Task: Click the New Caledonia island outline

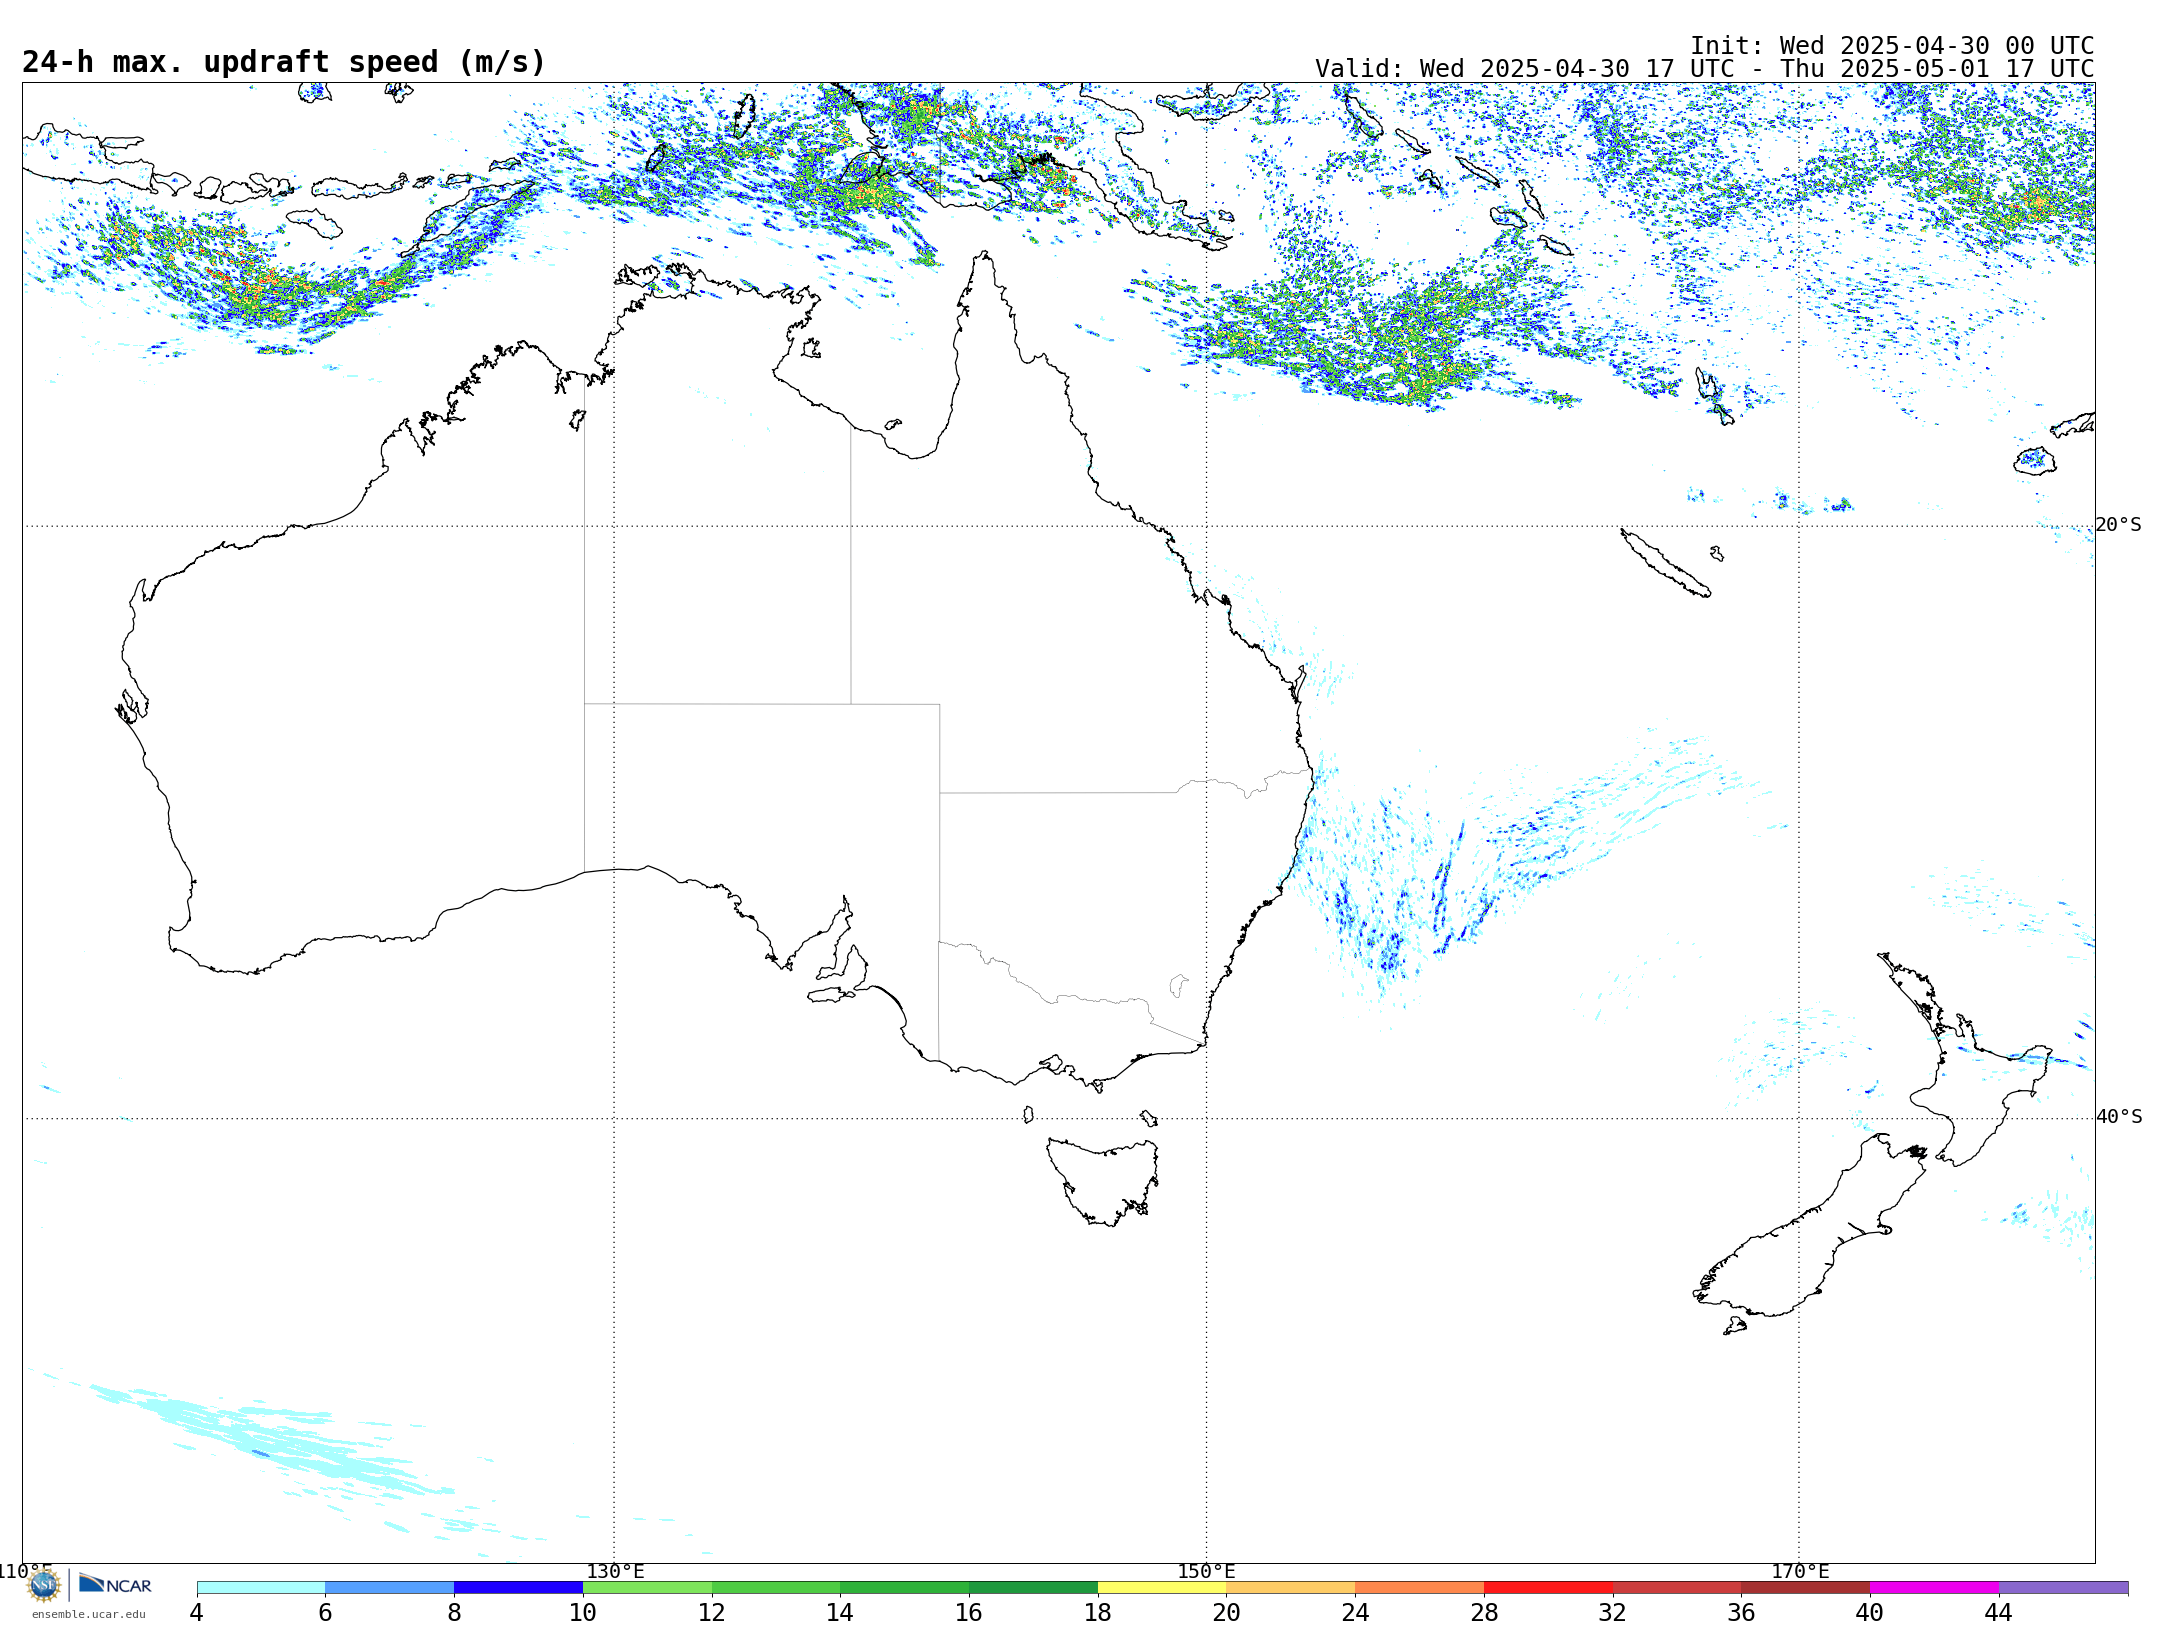Action: 1665,563
